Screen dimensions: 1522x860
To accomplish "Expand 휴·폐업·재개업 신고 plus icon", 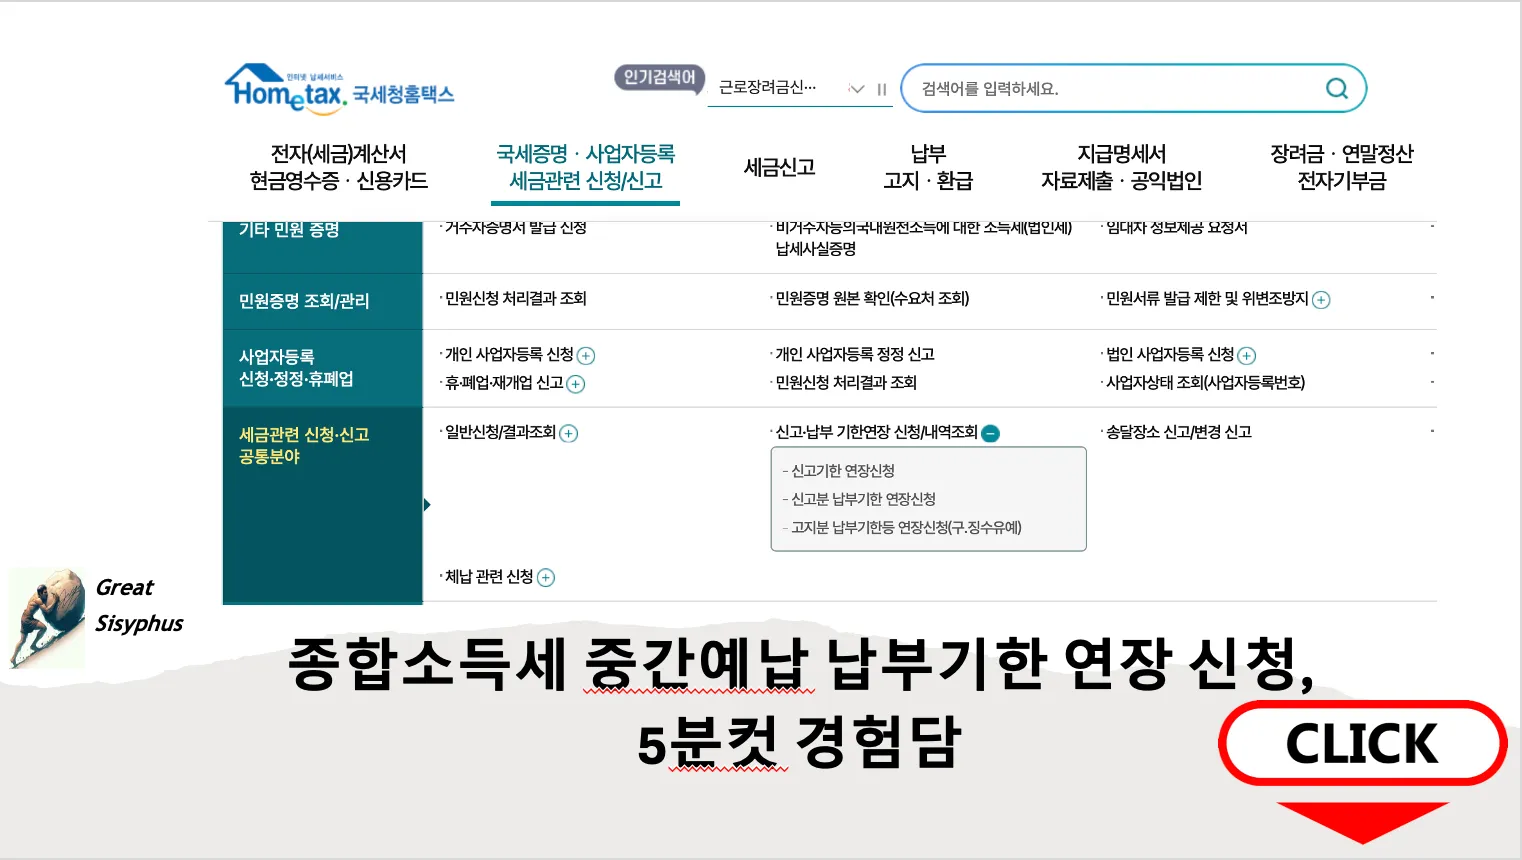I will point(575,384).
